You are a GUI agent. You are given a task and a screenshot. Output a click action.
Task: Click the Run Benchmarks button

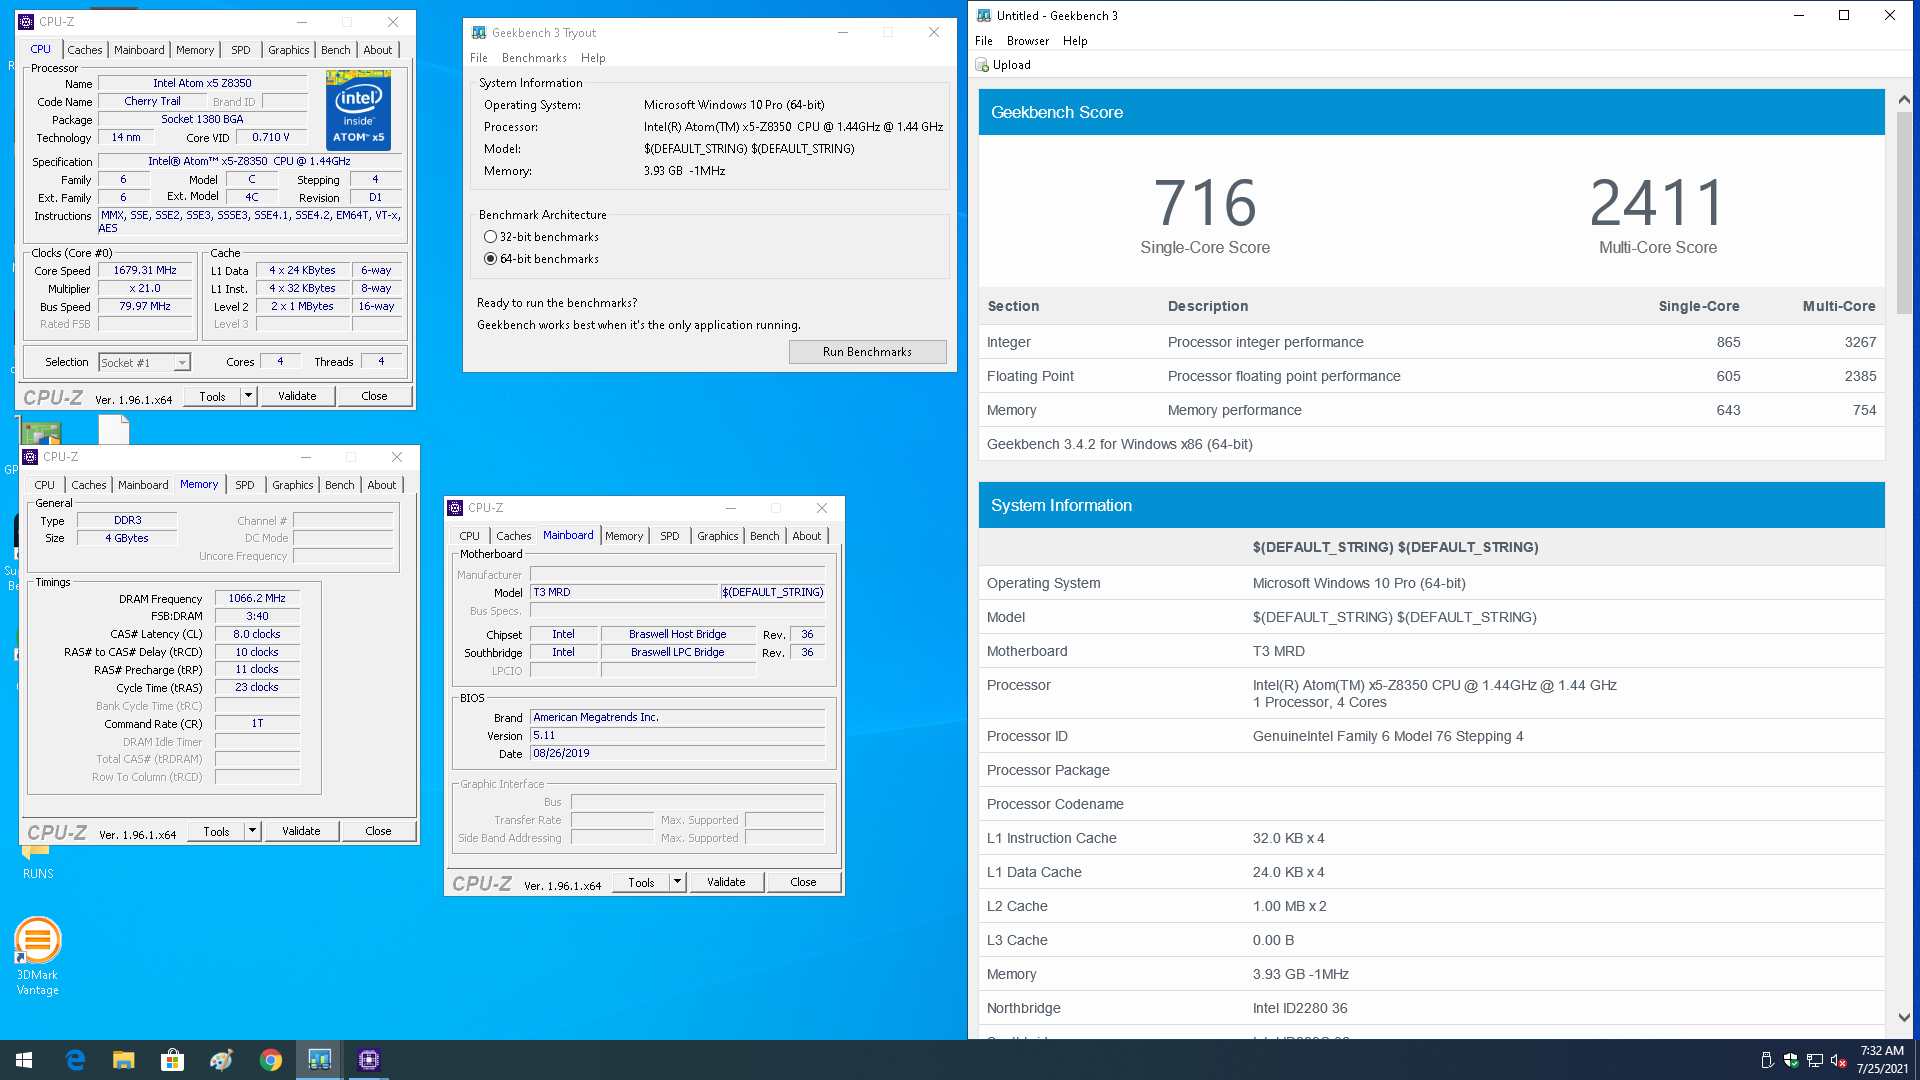click(x=867, y=352)
